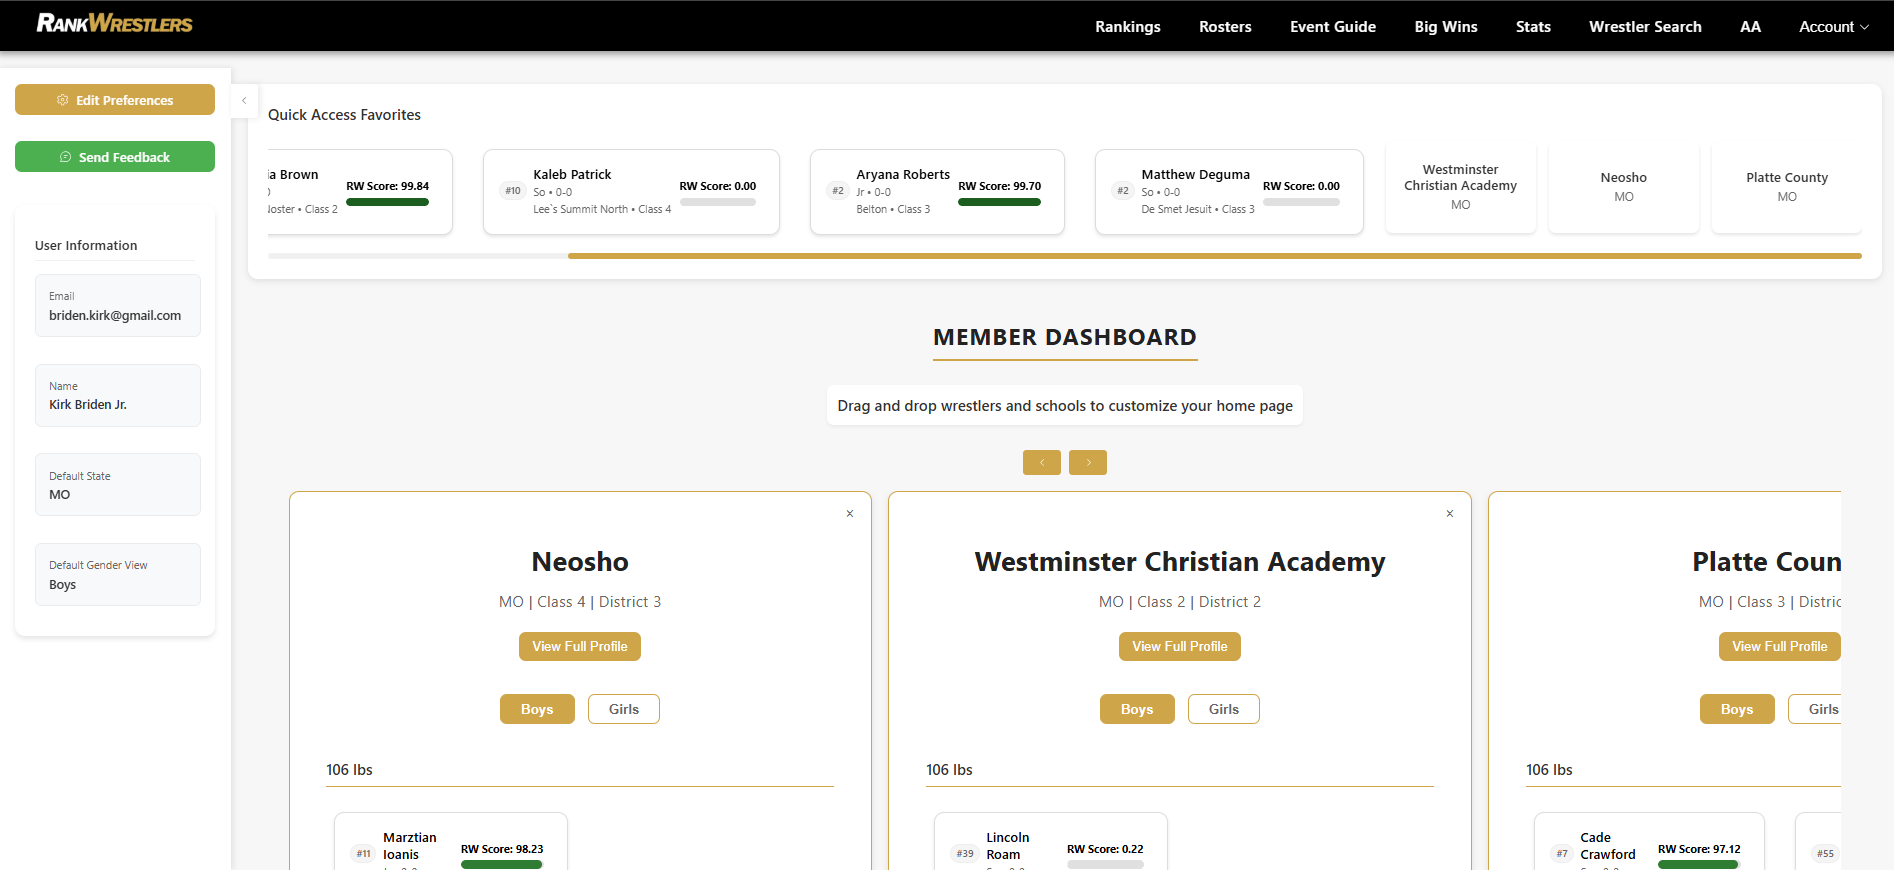
Task: Click the Send Feedback button
Action: click(x=115, y=157)
